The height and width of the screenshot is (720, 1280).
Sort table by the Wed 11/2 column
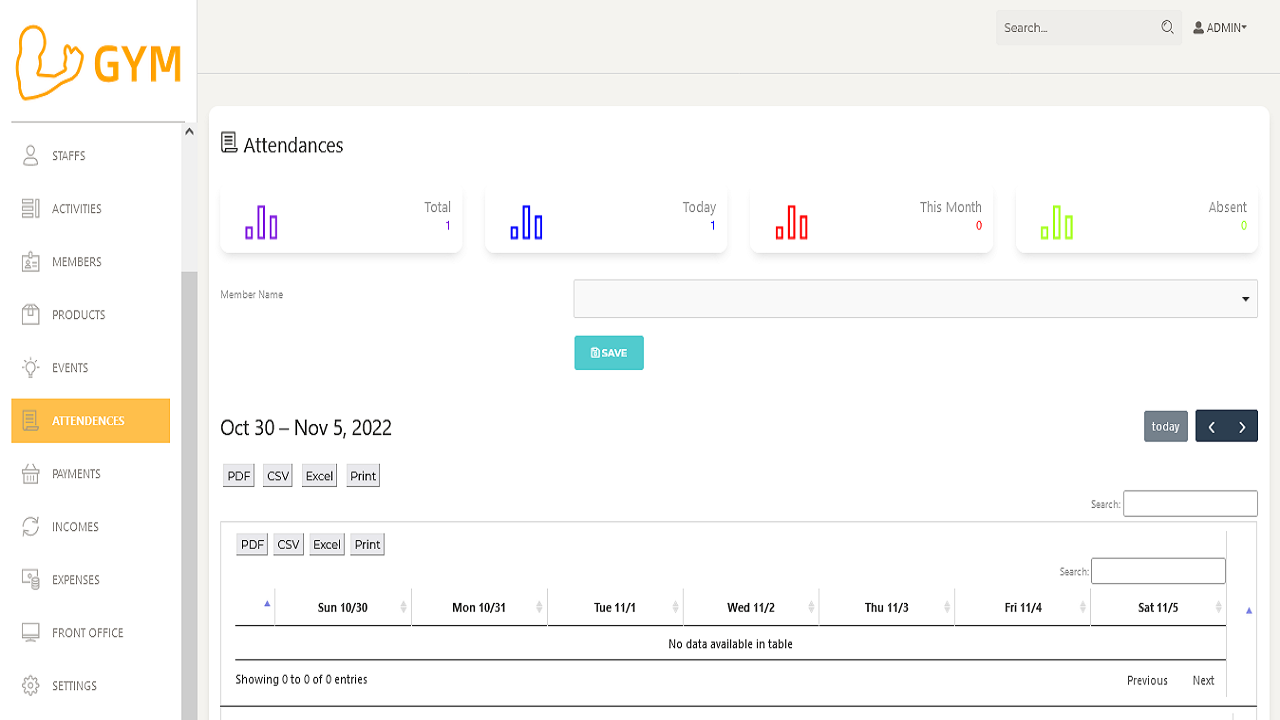point(749,606)
